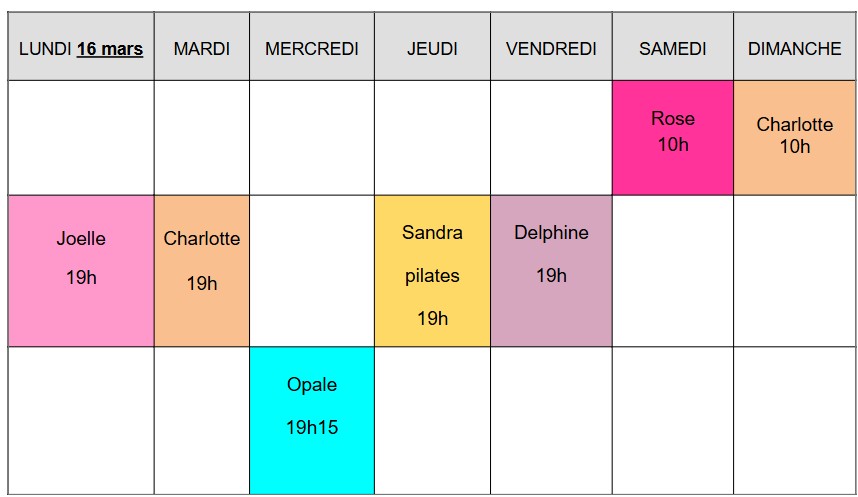Click the MARDI column header
The height and width of the screenshot is (497, 858).
point(202,47)
